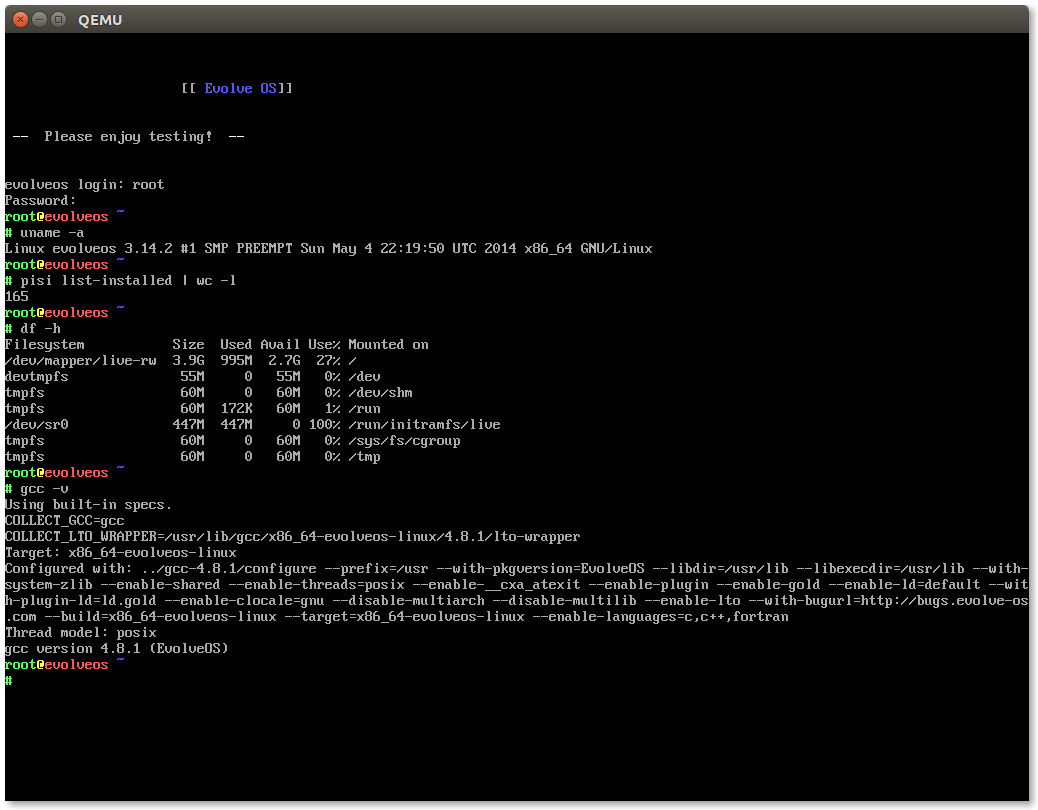Click the 'Please enjoy testing!' message
This screenshot has height=810, width=1038.
[128, 136]
